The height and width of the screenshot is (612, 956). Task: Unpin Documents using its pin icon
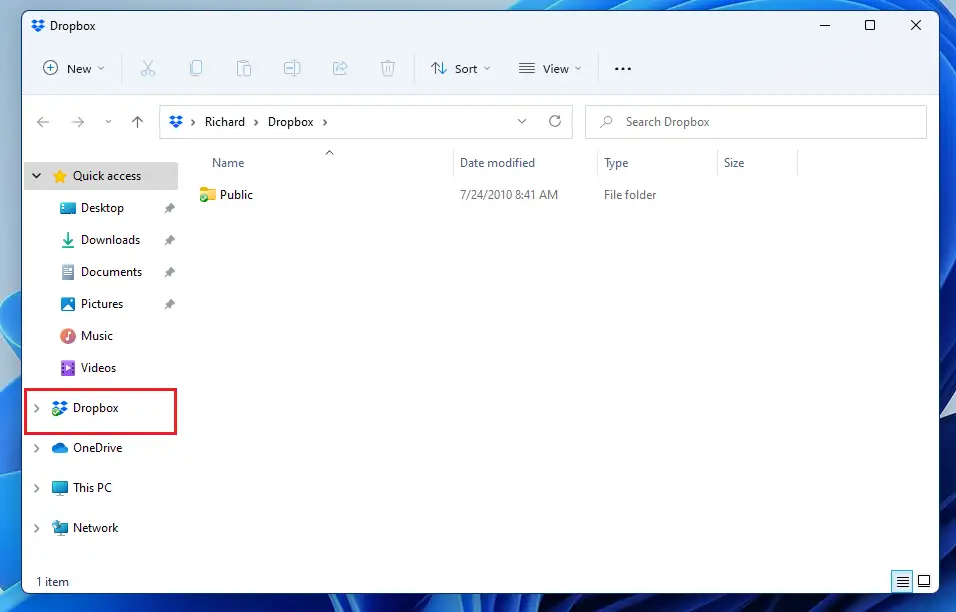pyautogui.click(x=169, y=272)
